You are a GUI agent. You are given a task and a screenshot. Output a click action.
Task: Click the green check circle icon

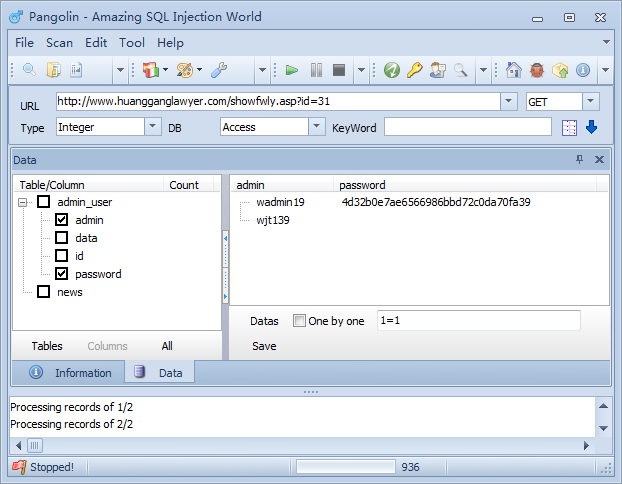392,70
